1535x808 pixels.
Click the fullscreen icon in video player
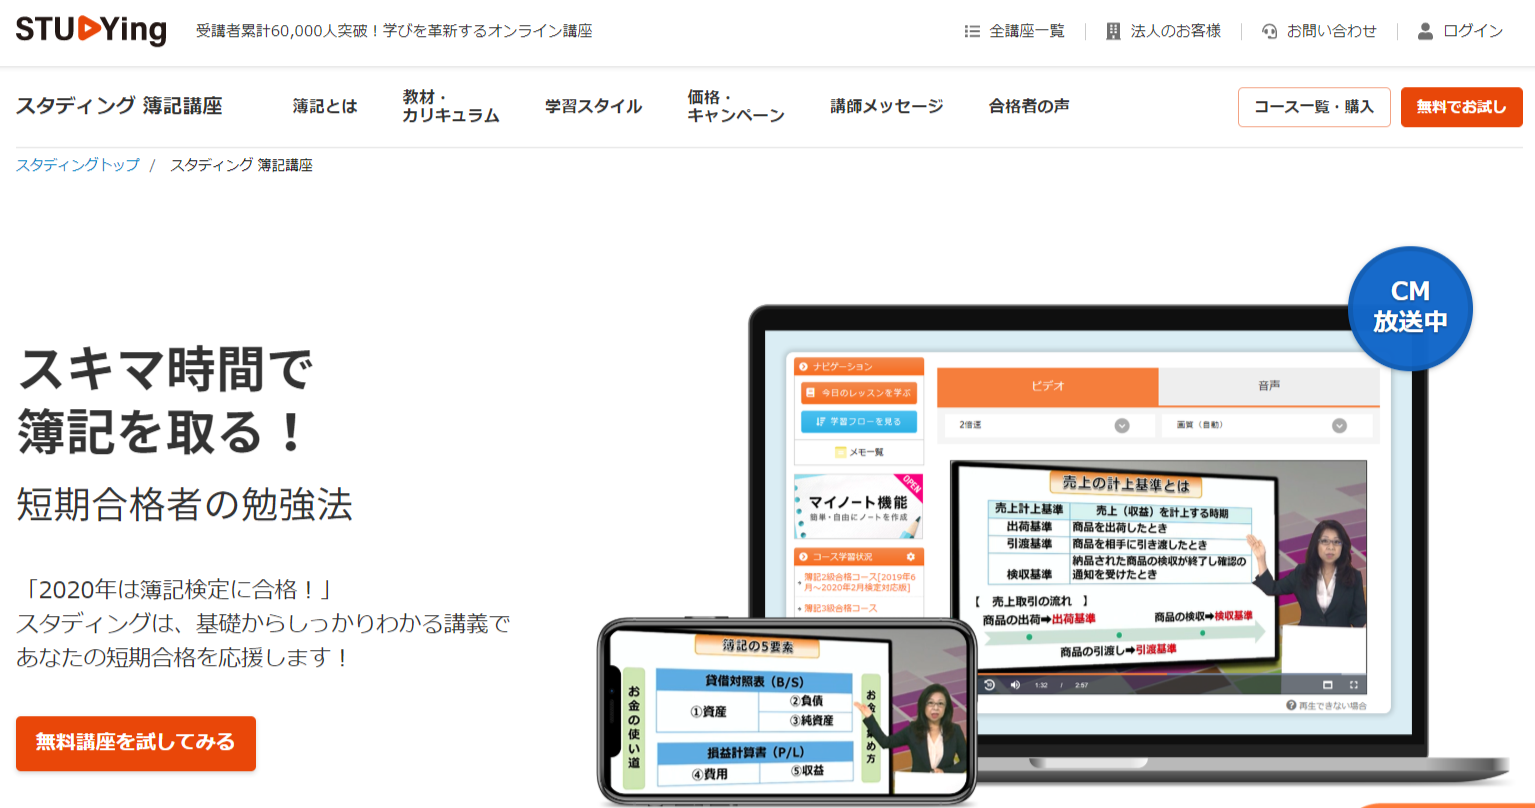pyautogui.click(x=1353, y=685)
